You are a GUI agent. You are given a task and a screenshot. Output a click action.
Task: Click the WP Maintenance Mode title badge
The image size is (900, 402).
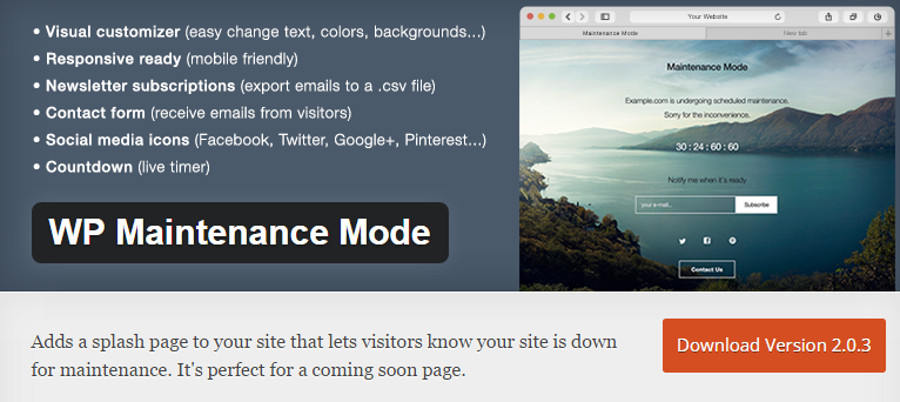240,233
